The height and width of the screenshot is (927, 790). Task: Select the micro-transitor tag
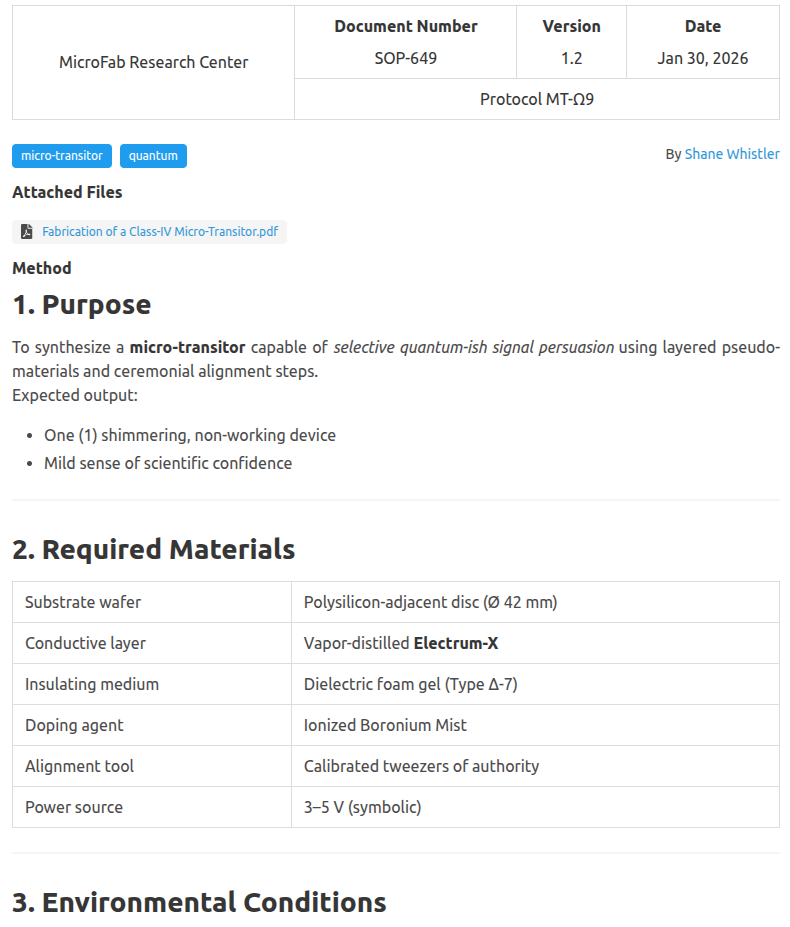point(62,156)
